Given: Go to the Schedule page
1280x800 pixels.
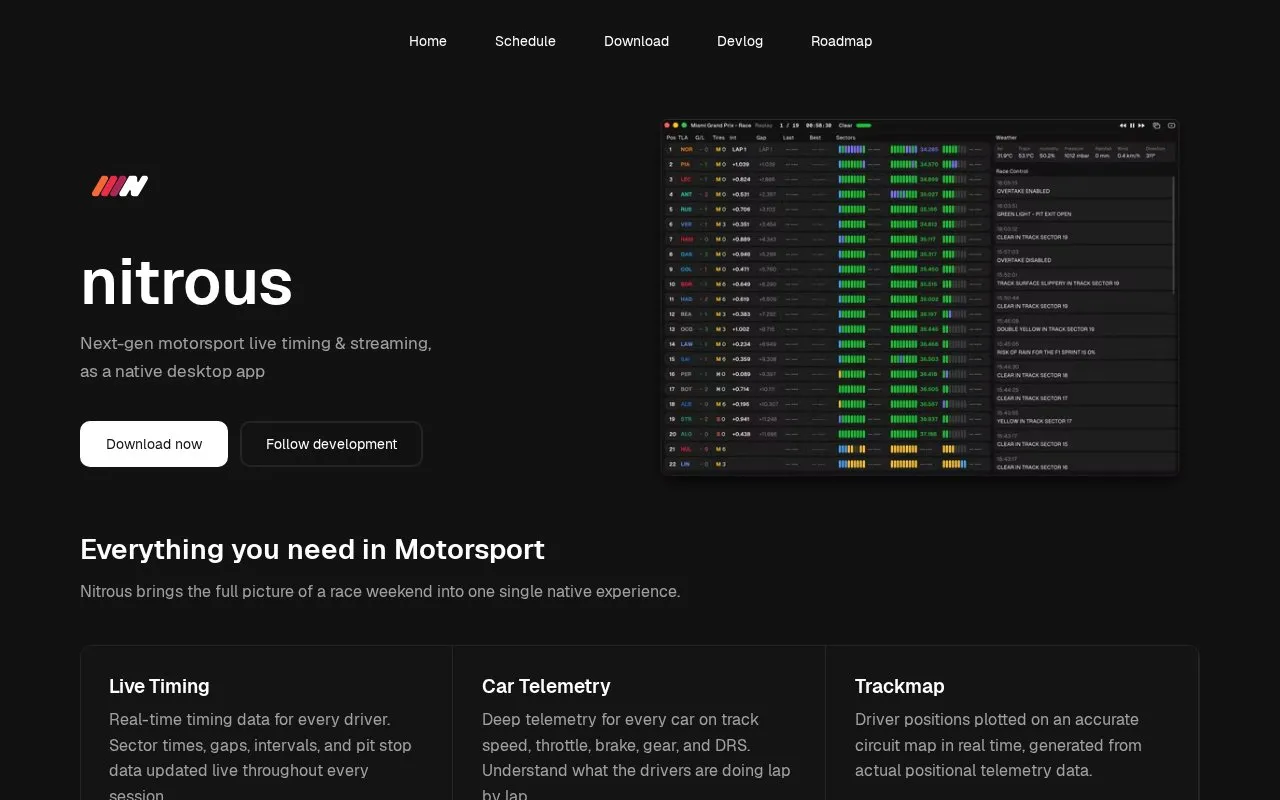Looking at the screenshot, I should pos(525,41).
